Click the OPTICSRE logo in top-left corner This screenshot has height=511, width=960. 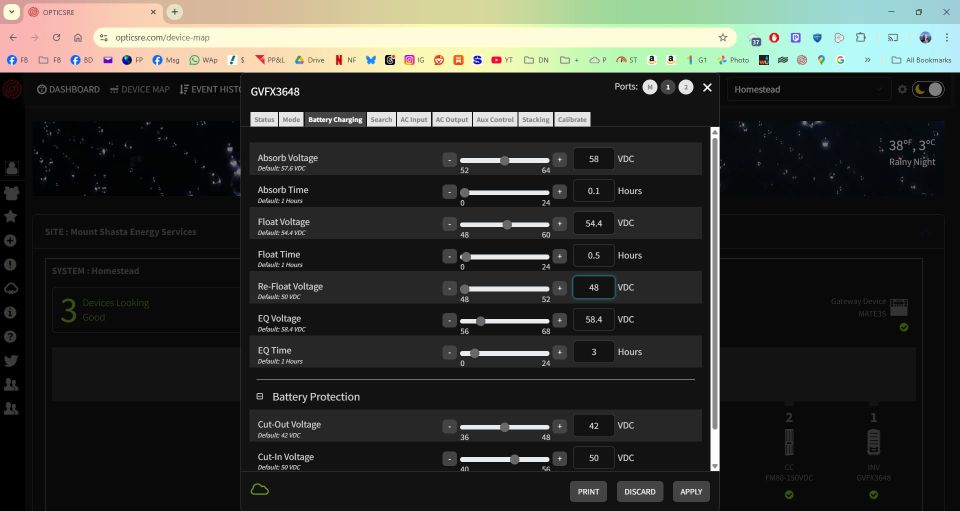tap(11, 89)
